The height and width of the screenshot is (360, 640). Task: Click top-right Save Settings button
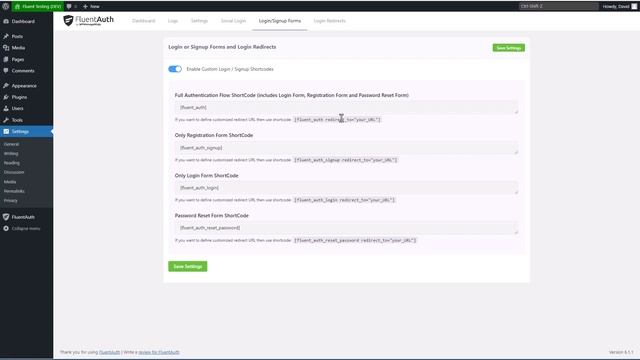(x=509, y=48)
